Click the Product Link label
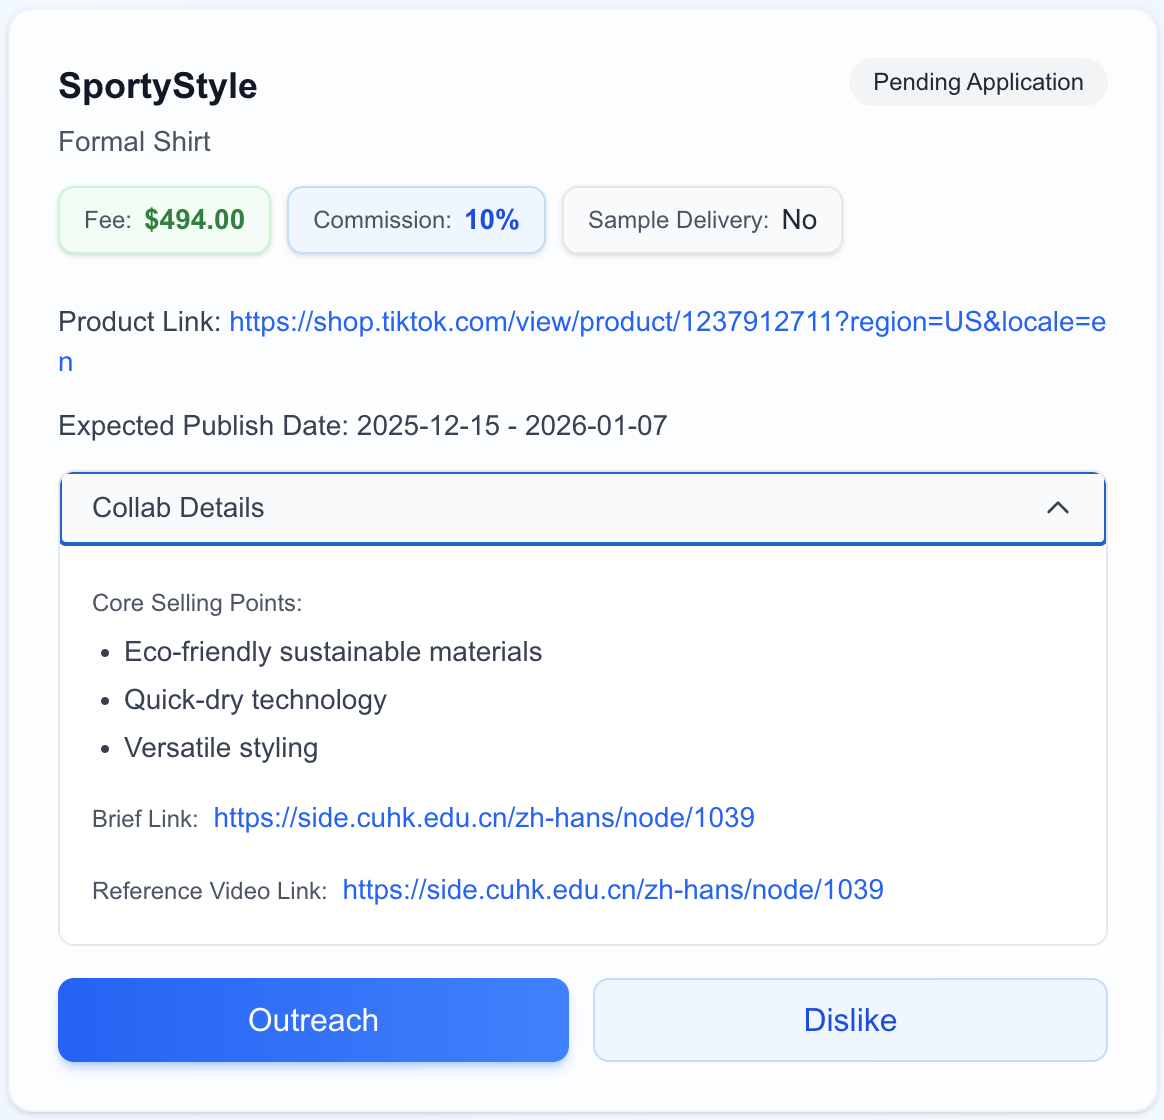1164x1120 pixels. pyautogui.click(x=140, y=322)
